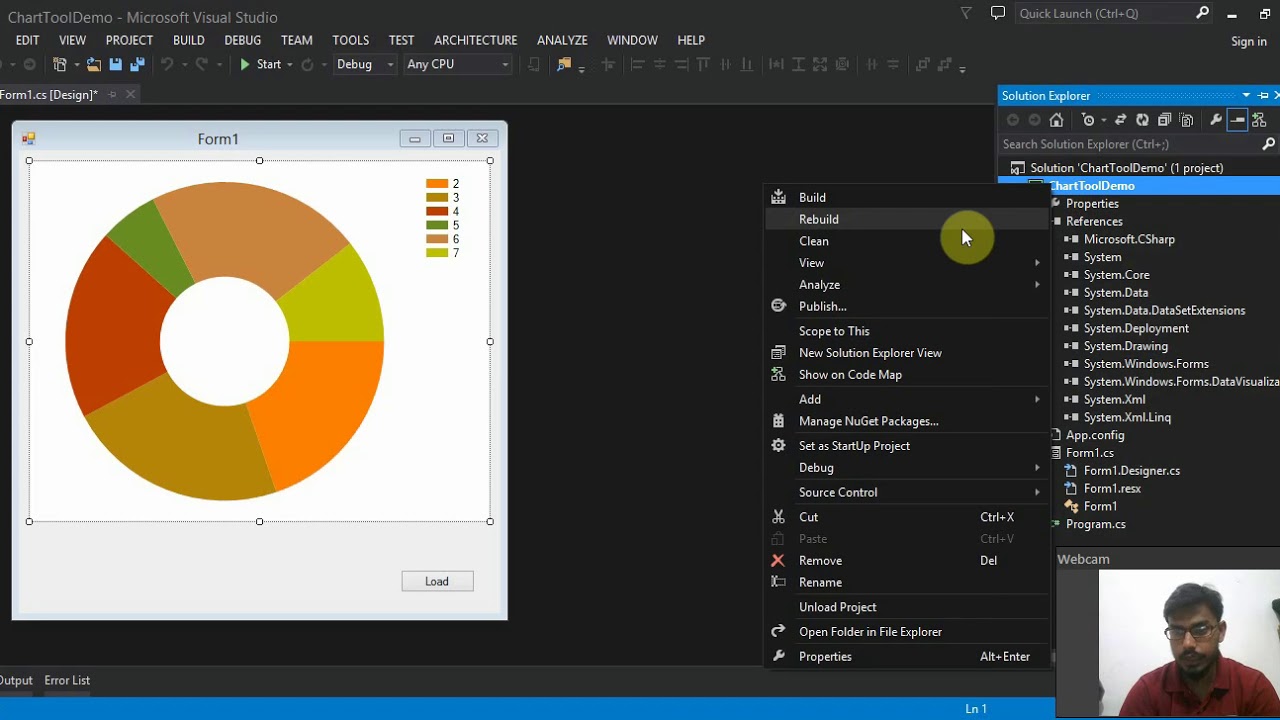Viewport: 1280px width, 720px height.
Task: Click the notifications filter flag icon
Action: [x=966, y=13]
